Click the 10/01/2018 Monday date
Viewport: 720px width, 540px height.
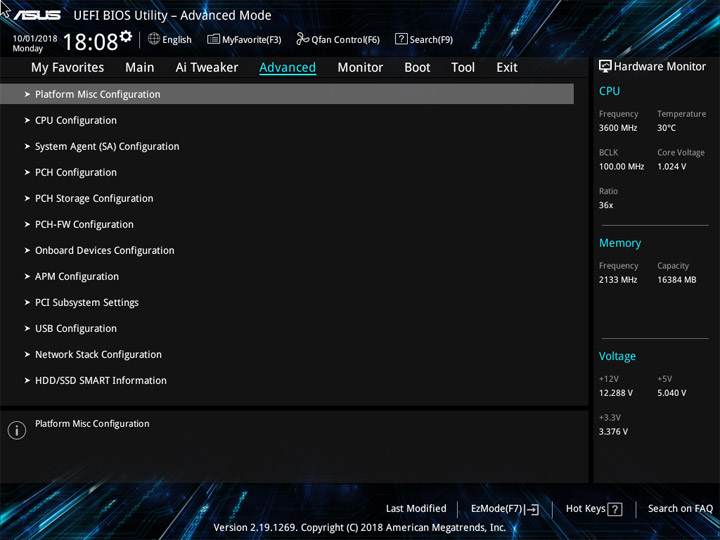[35, 43]
